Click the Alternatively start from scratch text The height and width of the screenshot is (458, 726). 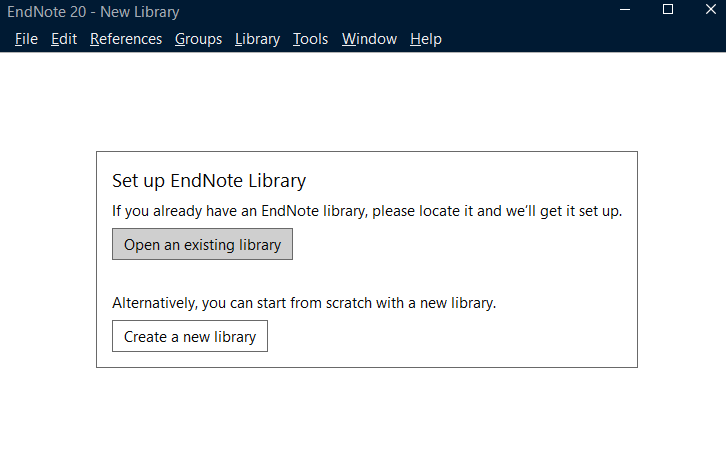tap(303, 303)
